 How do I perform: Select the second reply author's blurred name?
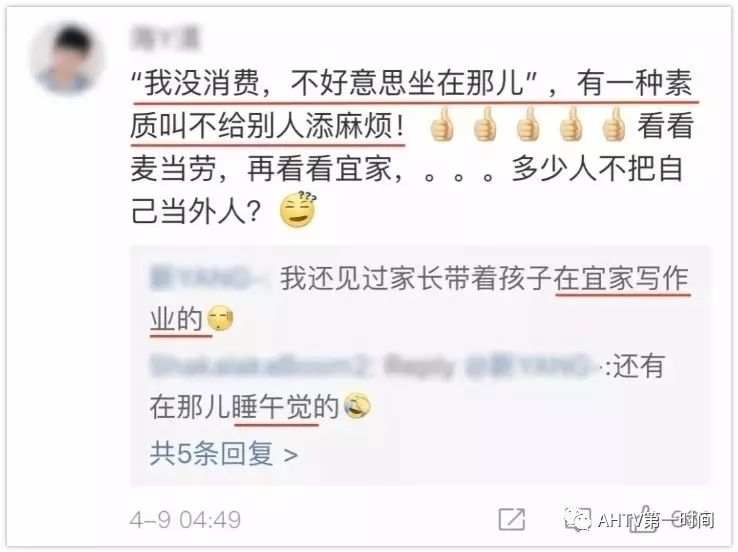click(x=258, y=367)
